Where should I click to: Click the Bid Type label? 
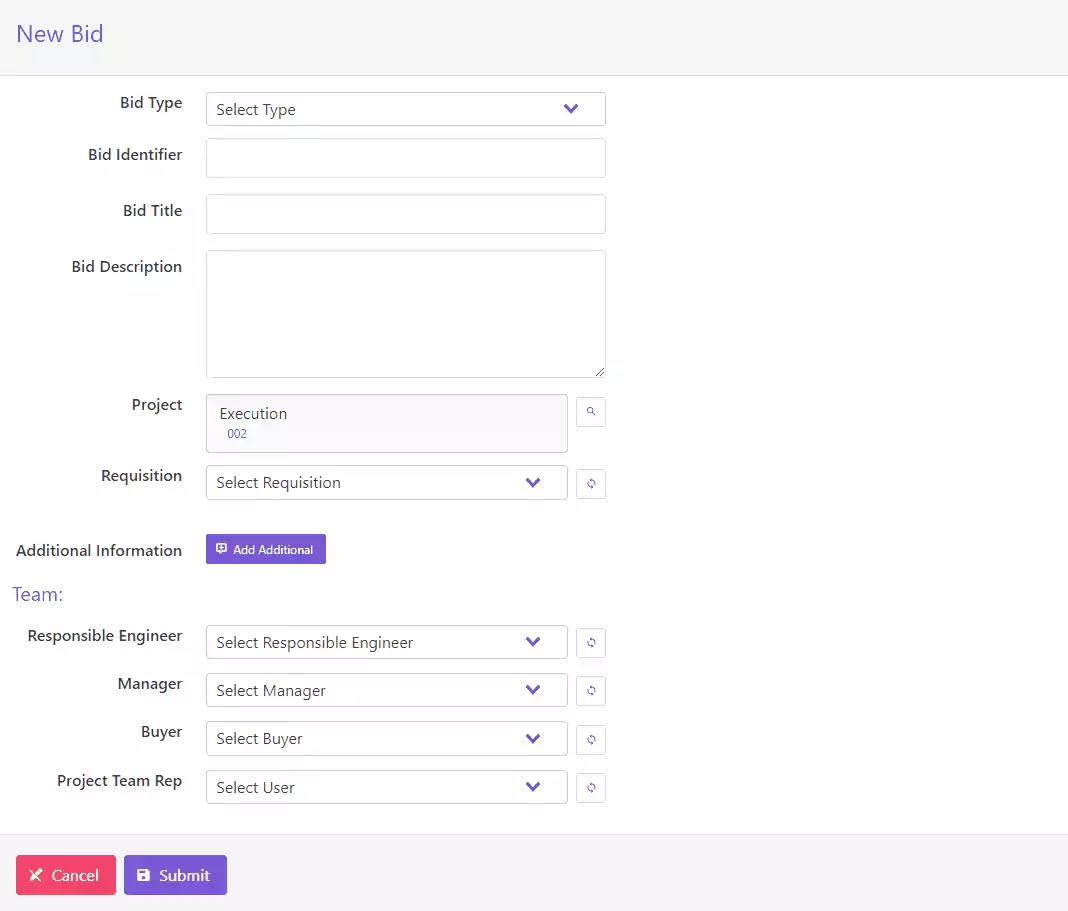coord(151,103)
